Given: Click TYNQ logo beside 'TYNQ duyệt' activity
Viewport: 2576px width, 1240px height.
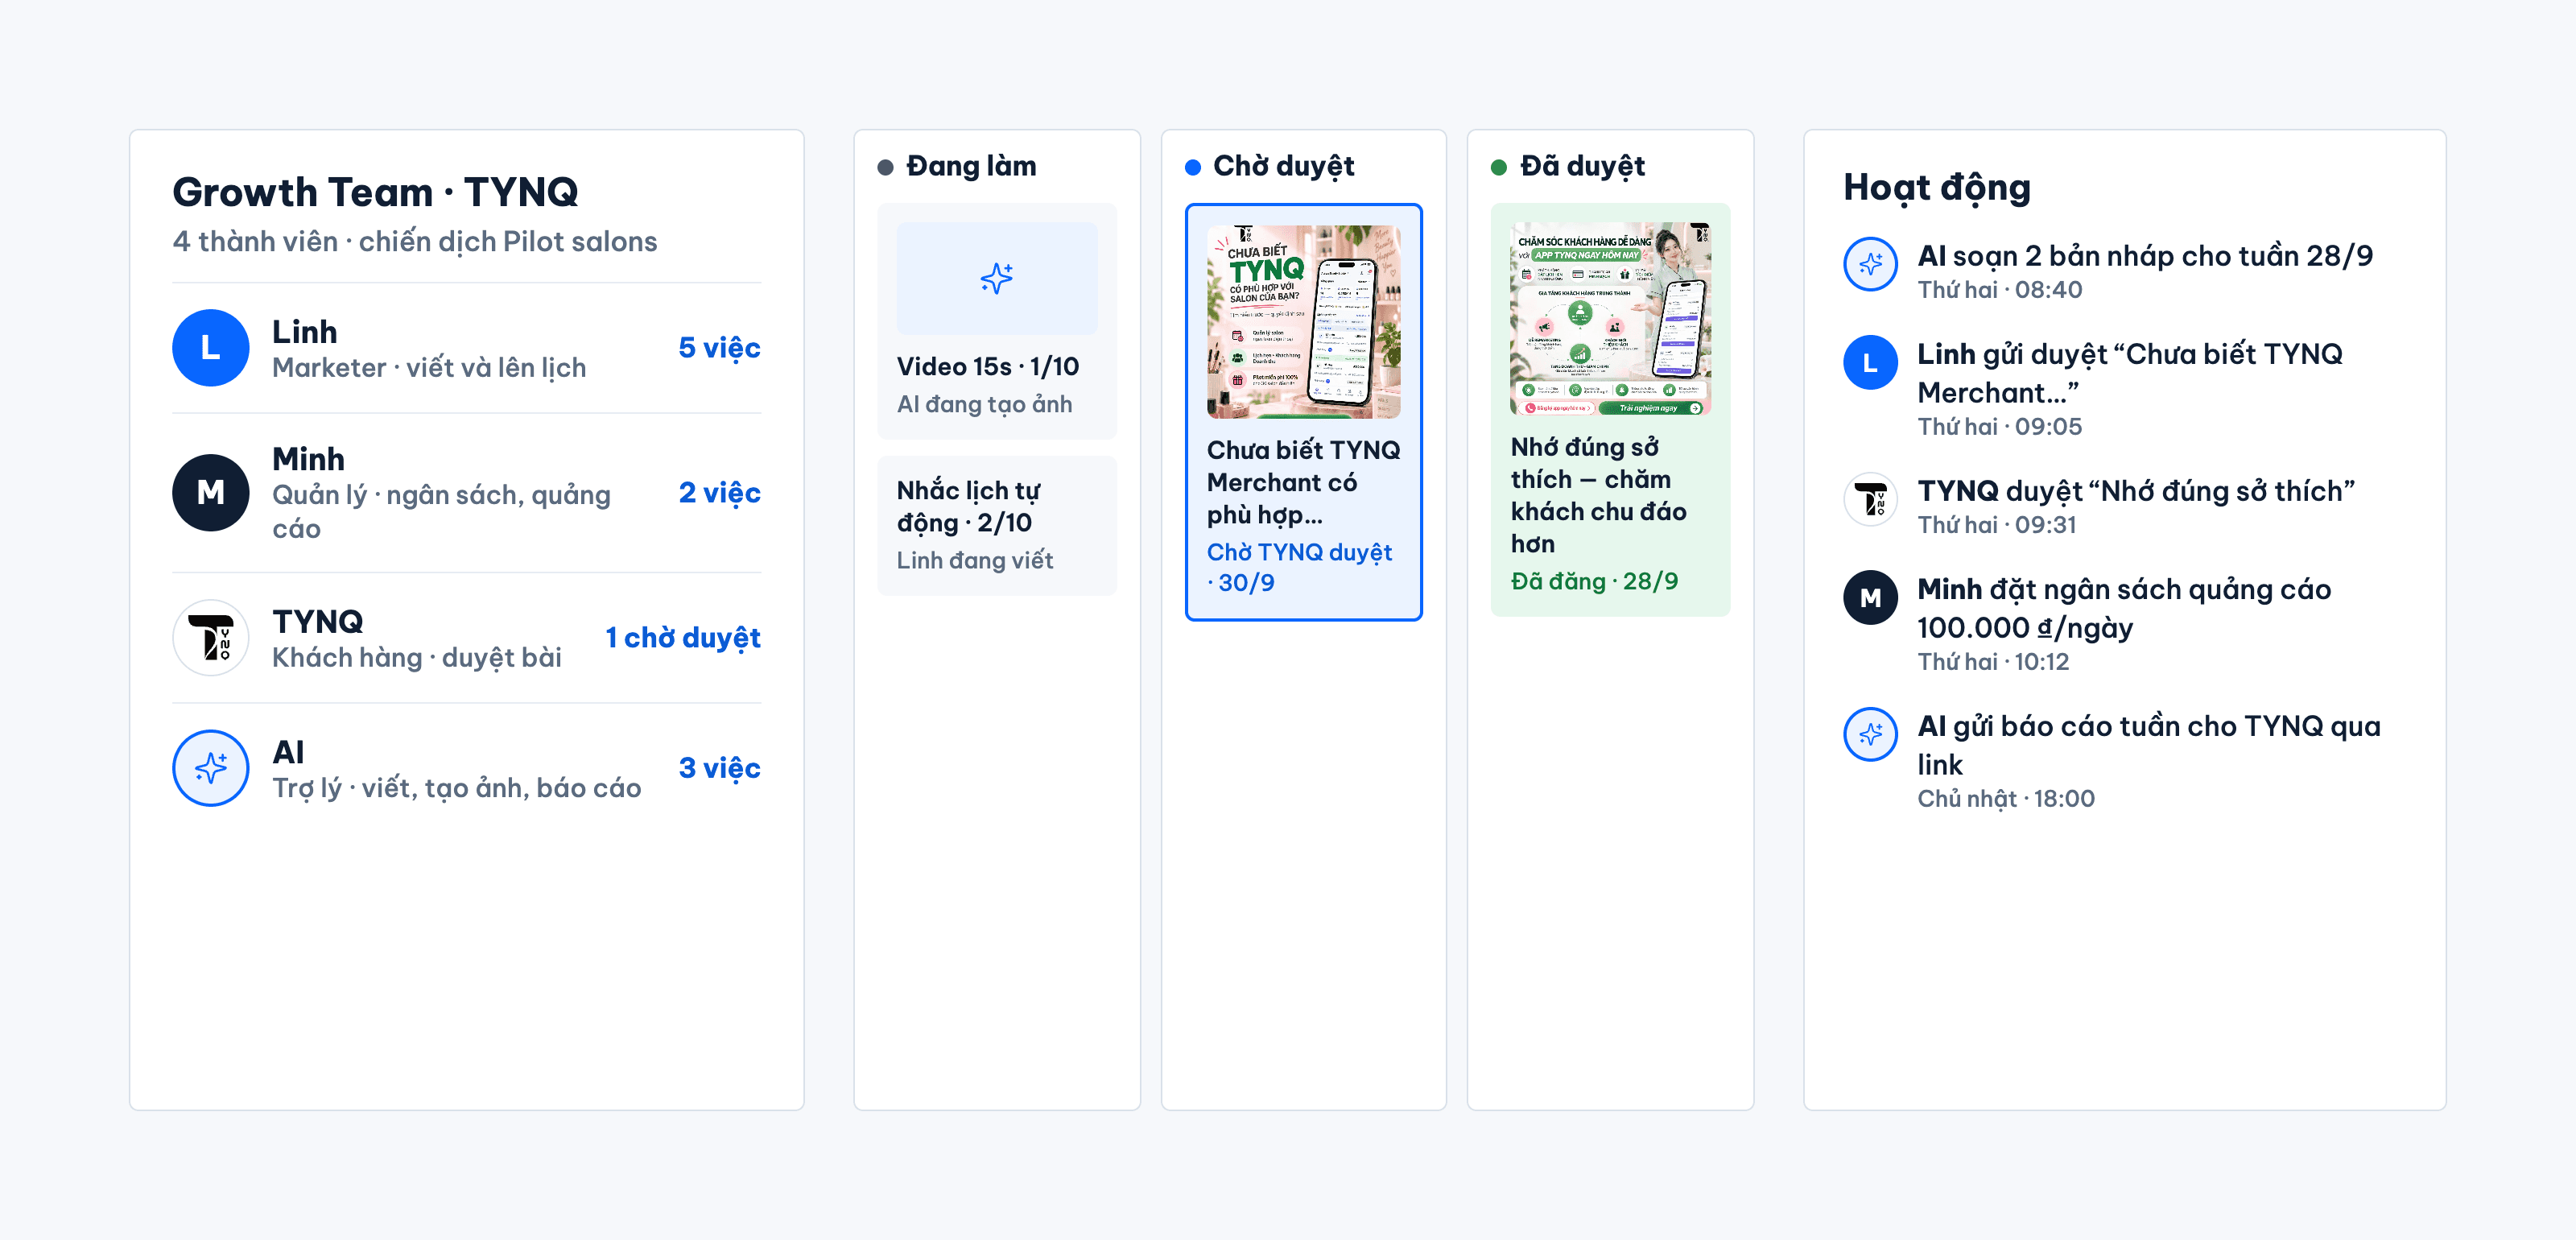Looking at the screenshot, I should pos(1870,500).
